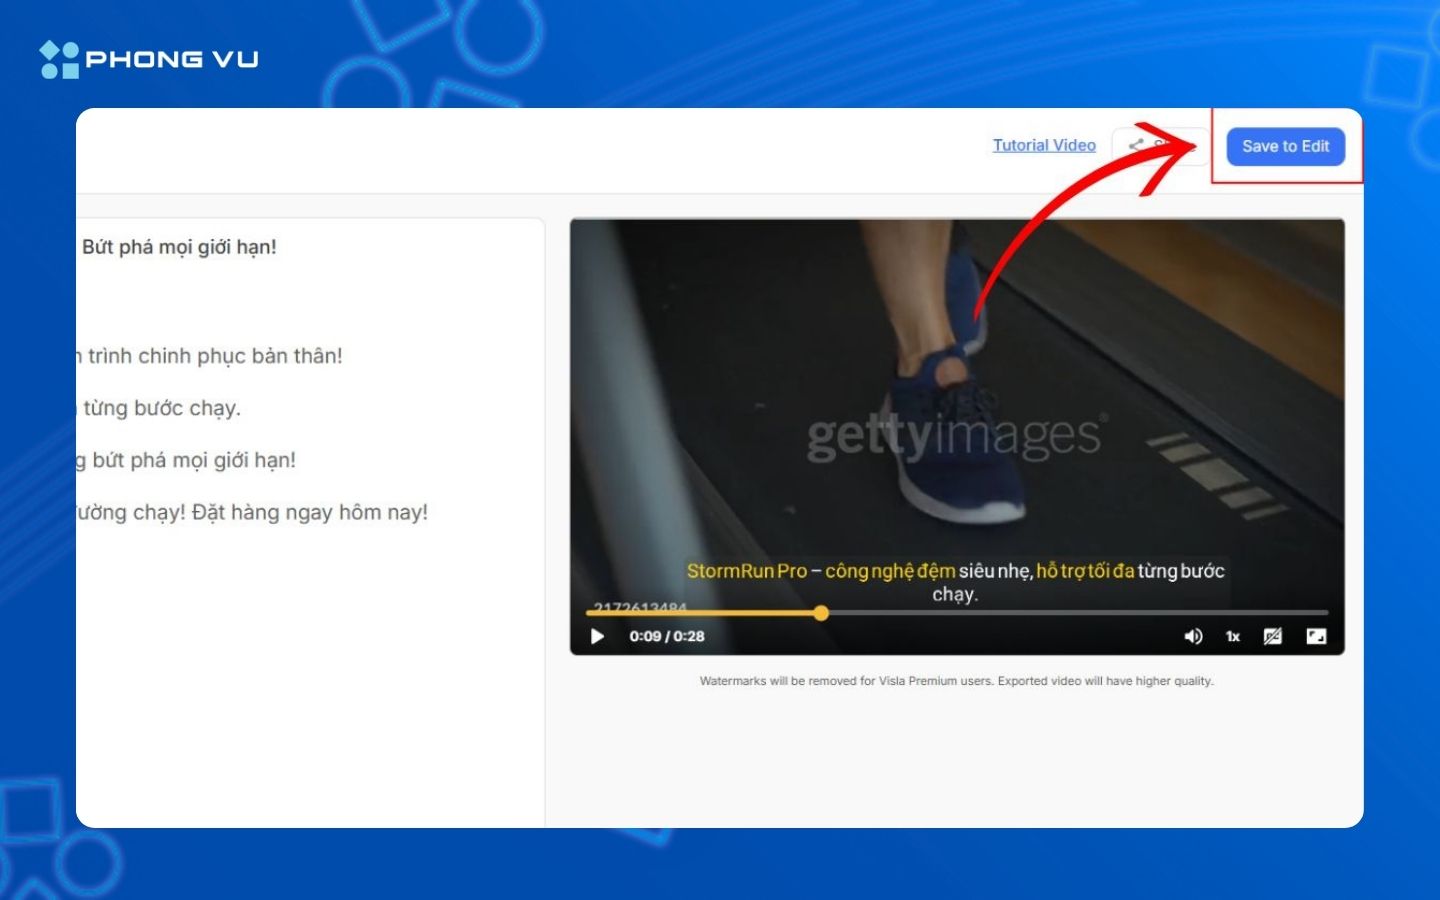Toggle the video subtitles icon
This screenshot has width=1440, height=900.
point(1272,636)
